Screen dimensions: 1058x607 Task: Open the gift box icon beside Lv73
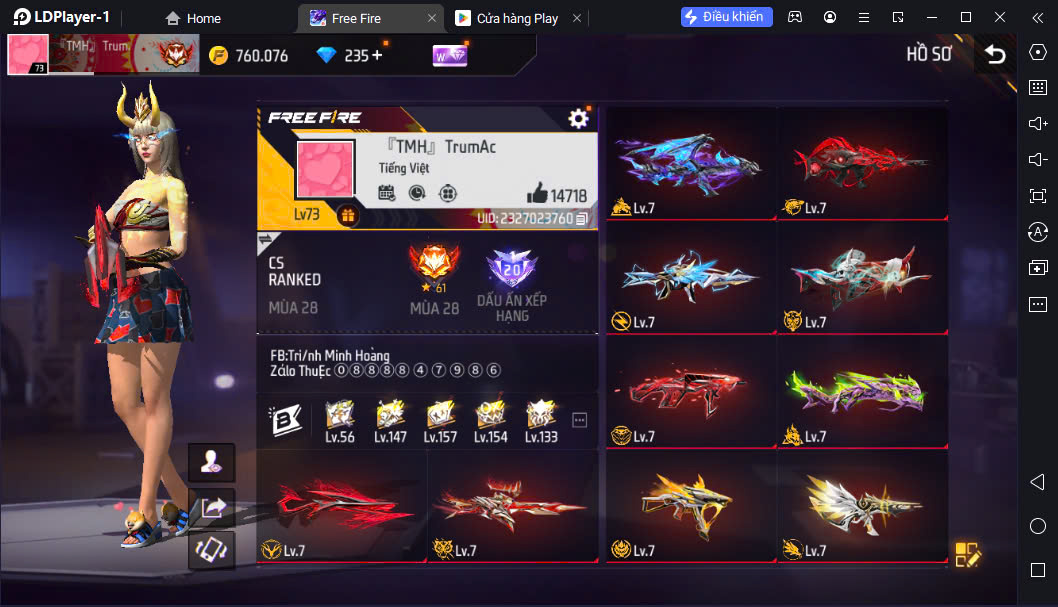pos(348,216)
